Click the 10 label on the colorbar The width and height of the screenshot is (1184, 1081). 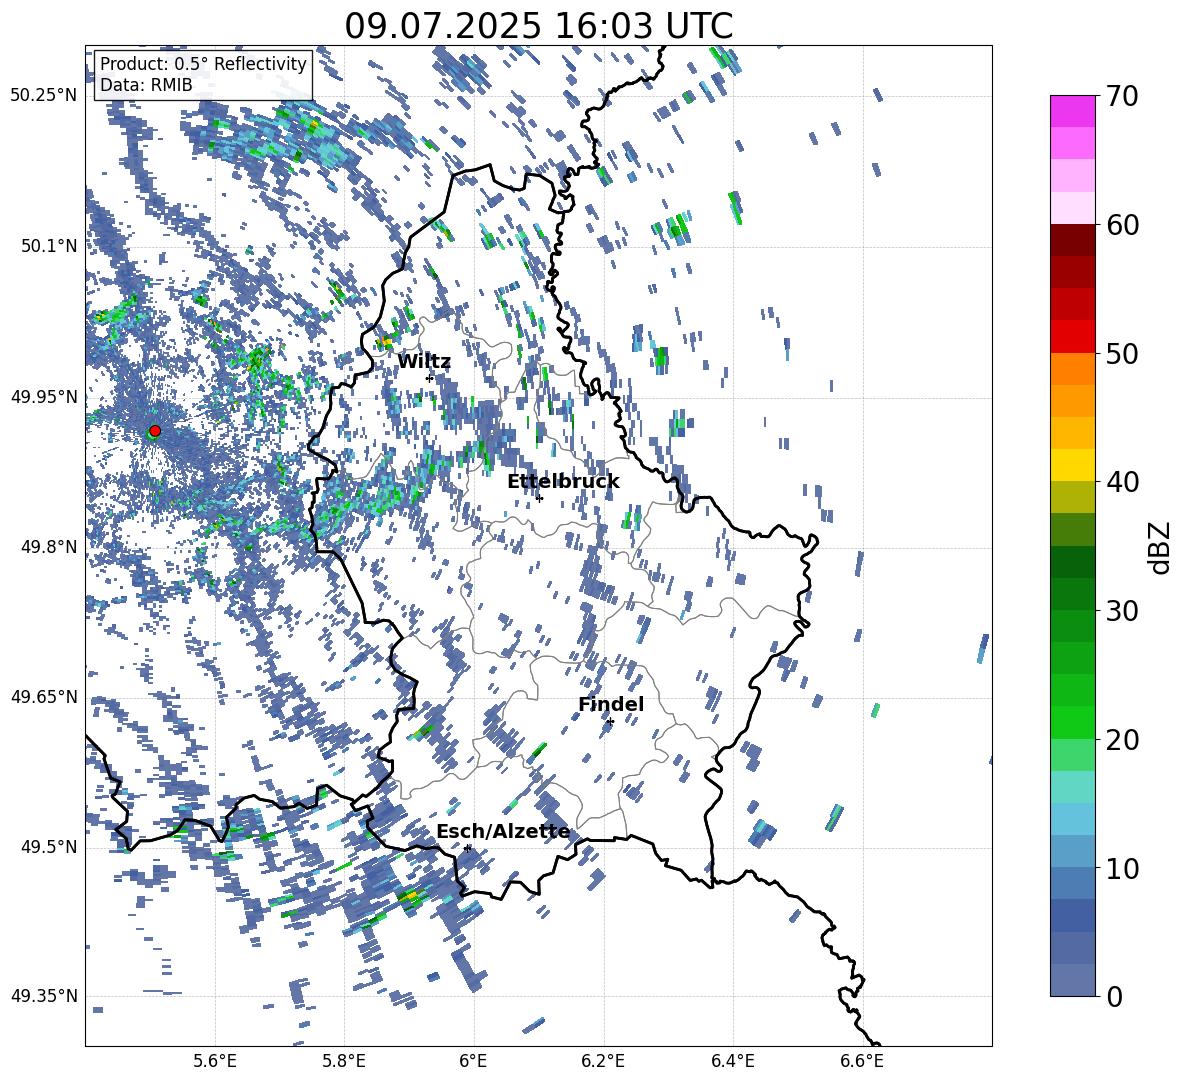1121,868
